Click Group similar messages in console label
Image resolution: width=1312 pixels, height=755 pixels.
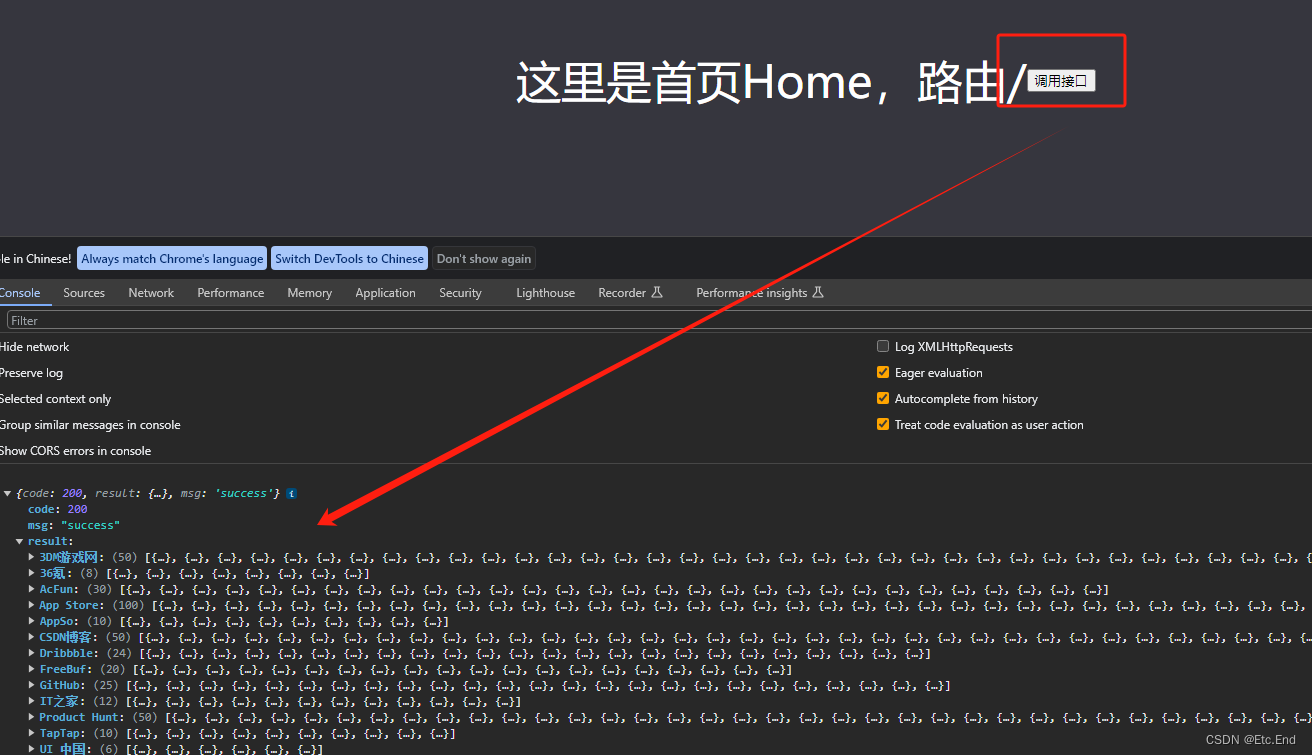90,425
